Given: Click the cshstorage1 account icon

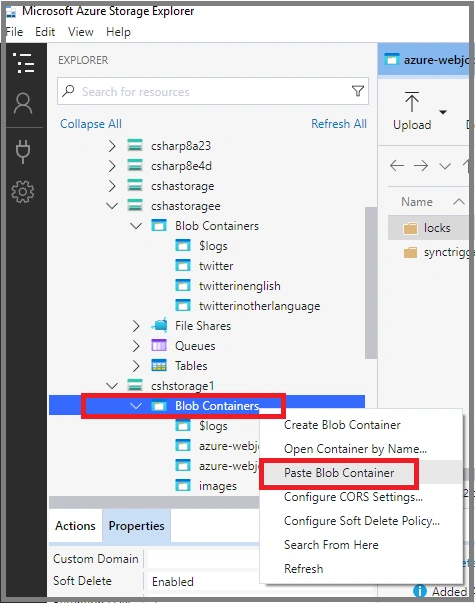Looking at the screenshot, I should [135, 385].
